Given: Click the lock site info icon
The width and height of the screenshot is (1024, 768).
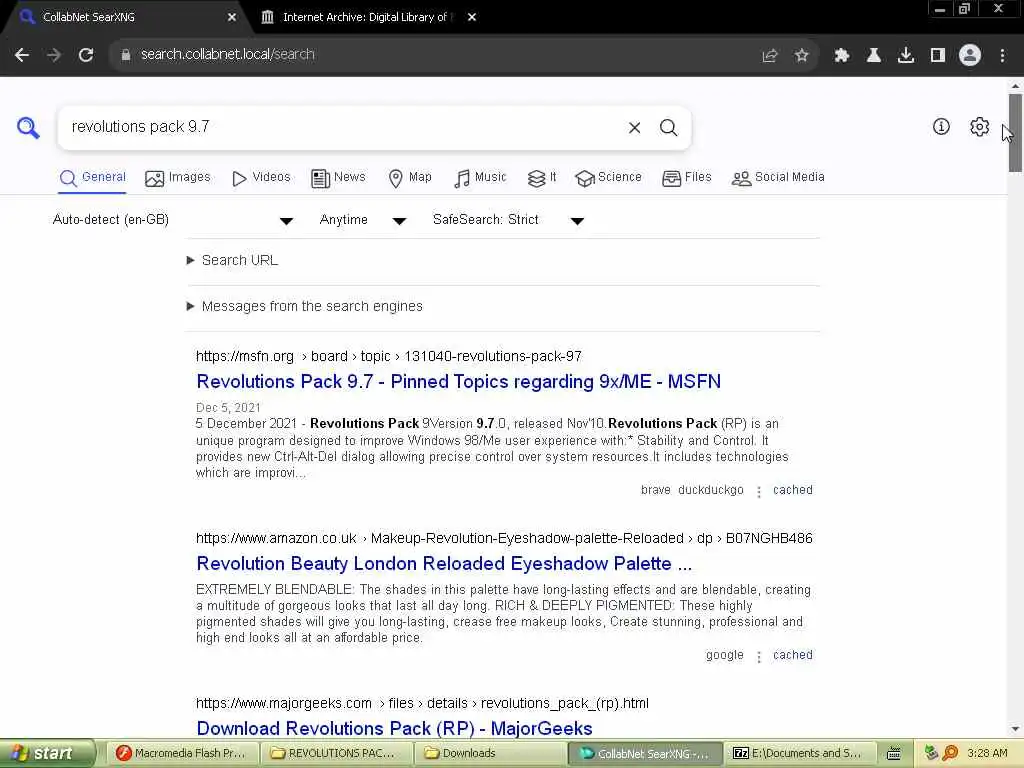Looking at the screenshot, I should 126,55.
